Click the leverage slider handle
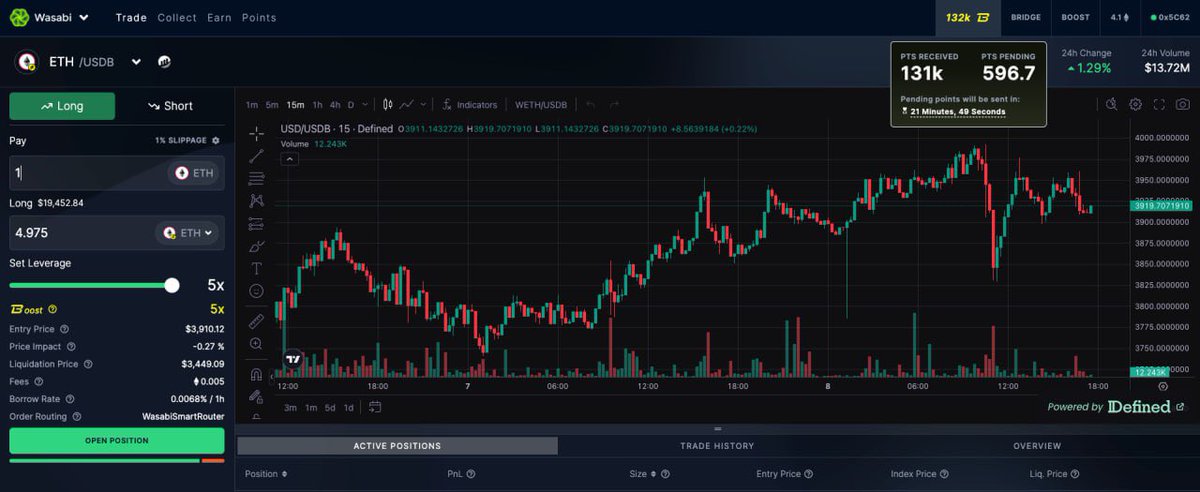The width and height of the screenshot is (1200, 492). coord(172,286)
